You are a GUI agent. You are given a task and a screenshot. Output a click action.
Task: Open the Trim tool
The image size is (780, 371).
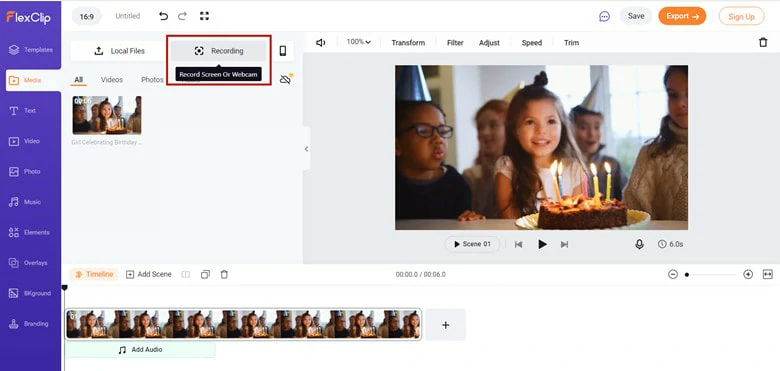[571, 43]
